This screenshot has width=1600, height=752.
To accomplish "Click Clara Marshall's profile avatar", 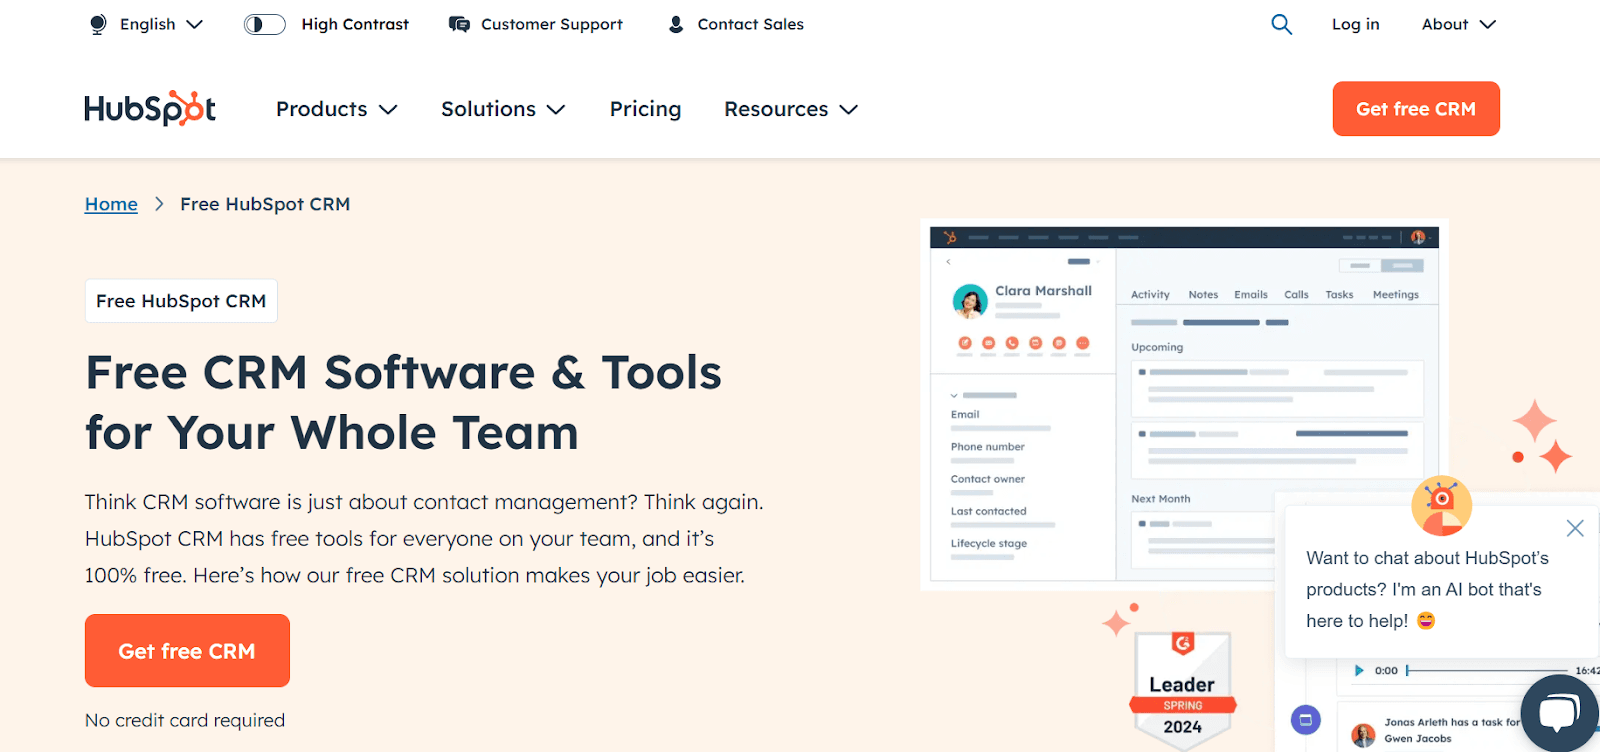I will click(x=970, y=301).
